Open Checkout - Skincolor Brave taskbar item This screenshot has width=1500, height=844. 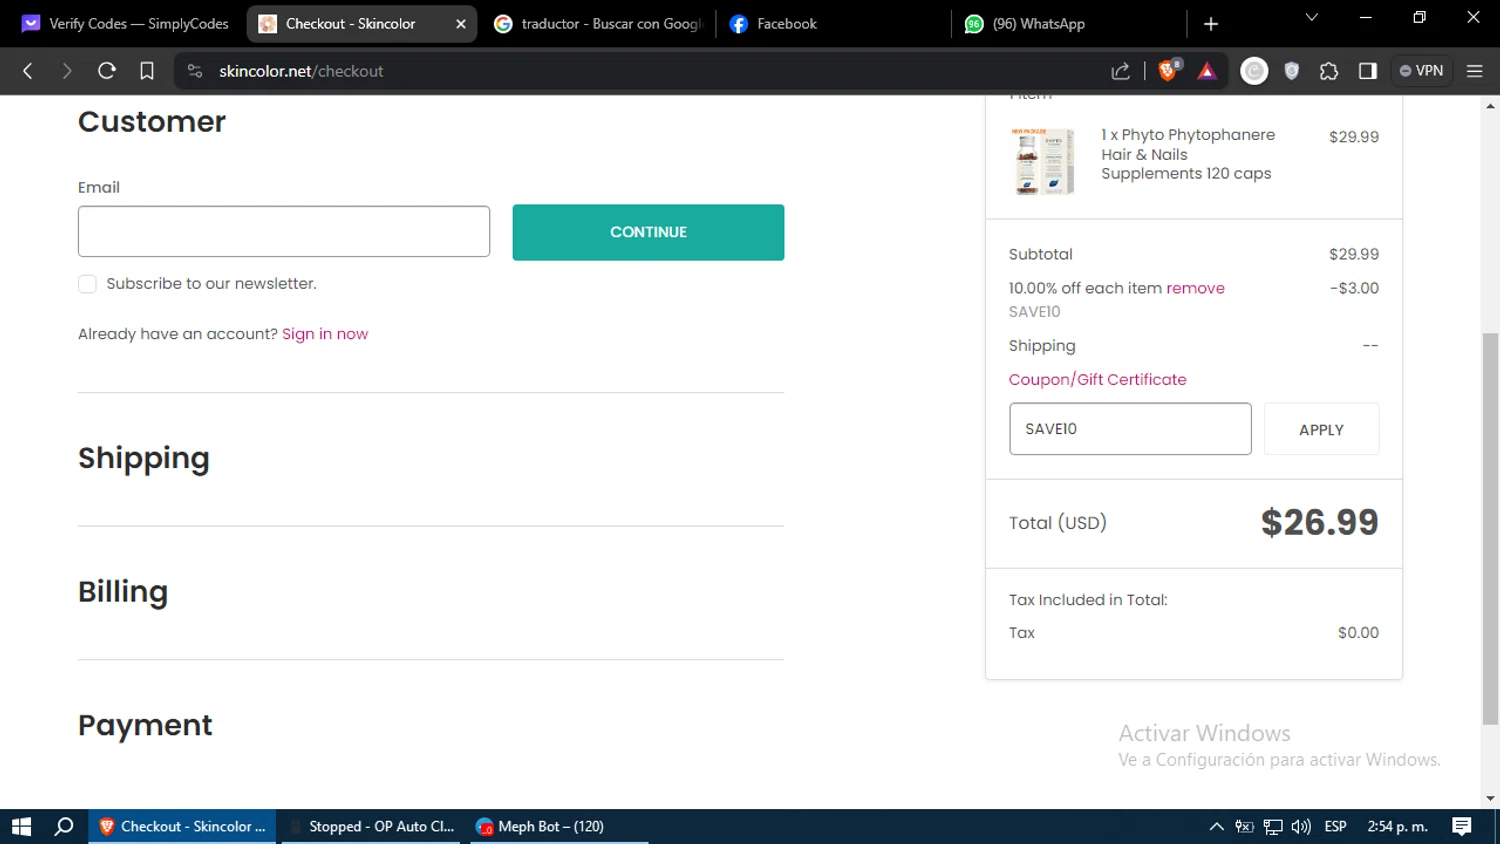pos(182,826)
